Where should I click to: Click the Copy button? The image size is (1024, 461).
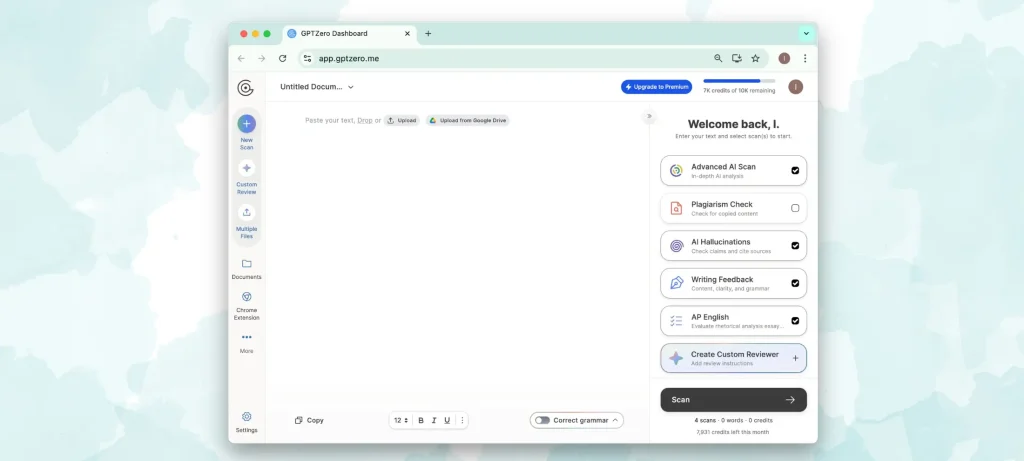[x=310, y=421]
